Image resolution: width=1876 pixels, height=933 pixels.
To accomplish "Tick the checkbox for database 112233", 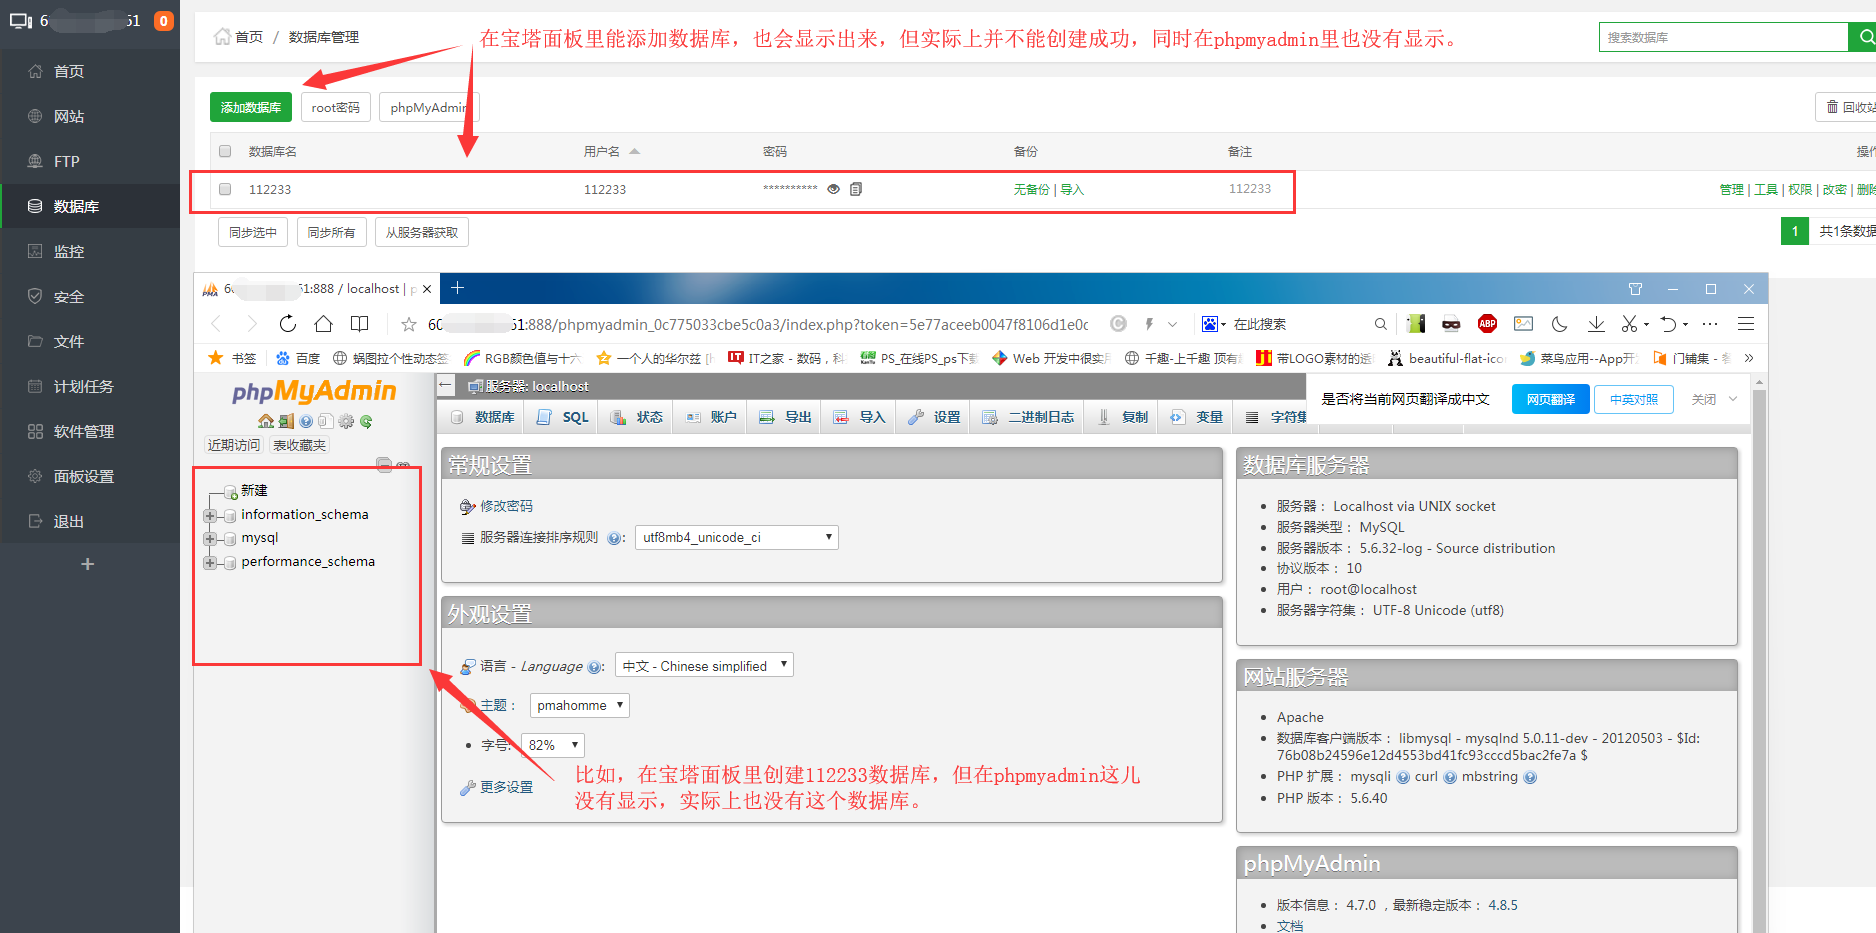I will tap(225, 189).
